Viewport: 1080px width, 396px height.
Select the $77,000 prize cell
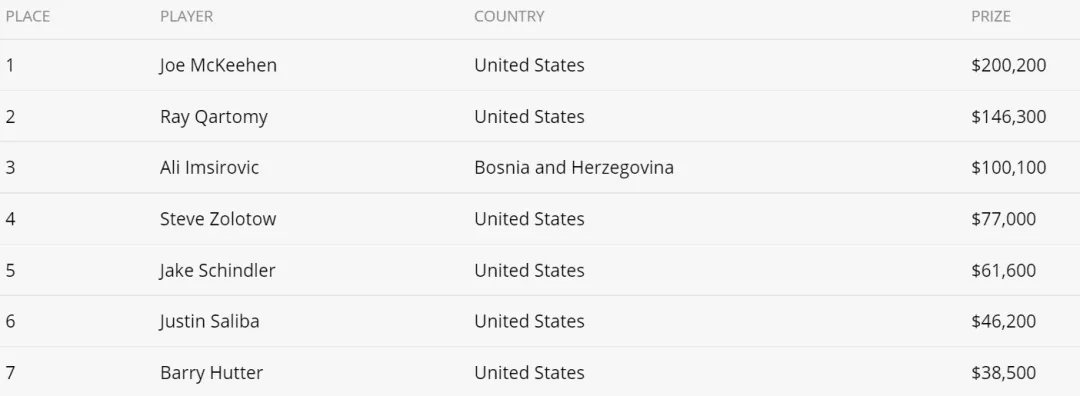pyautogui.click(x=1004, y=219)
